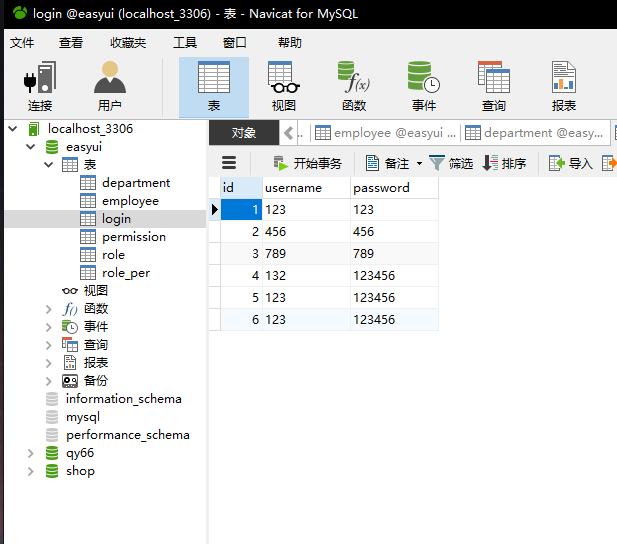Expand the 事件 events node
The width and height of the screenshot is (617, 544).
click(x=48, y=327)
